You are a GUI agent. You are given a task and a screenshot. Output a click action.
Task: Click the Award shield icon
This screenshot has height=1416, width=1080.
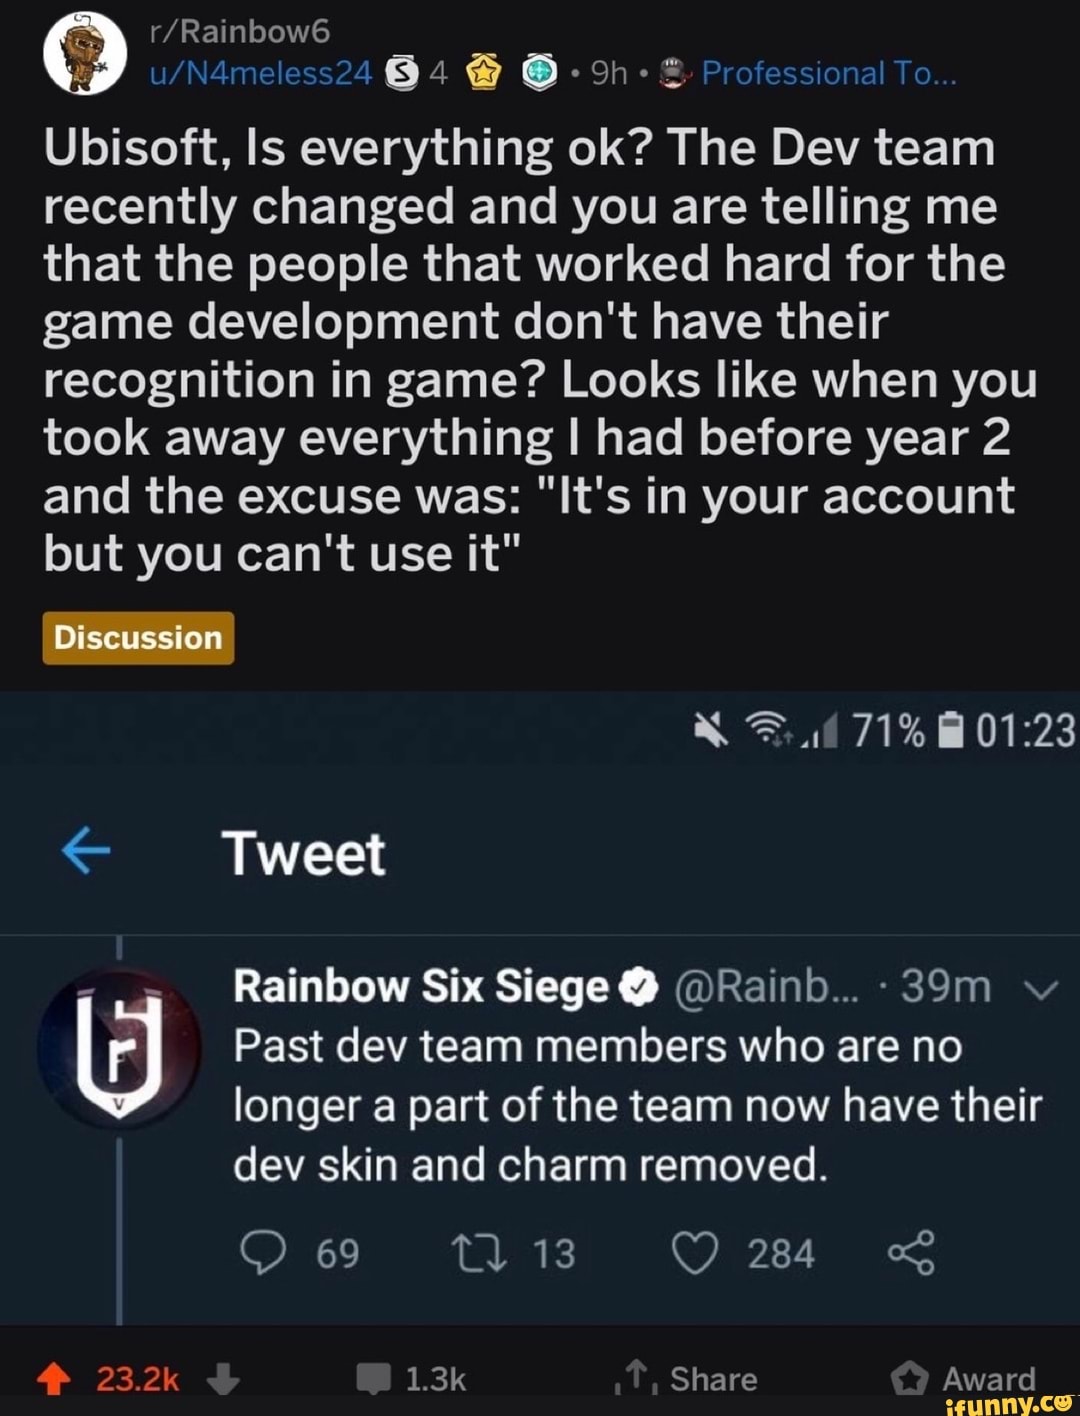point(911,1377)
